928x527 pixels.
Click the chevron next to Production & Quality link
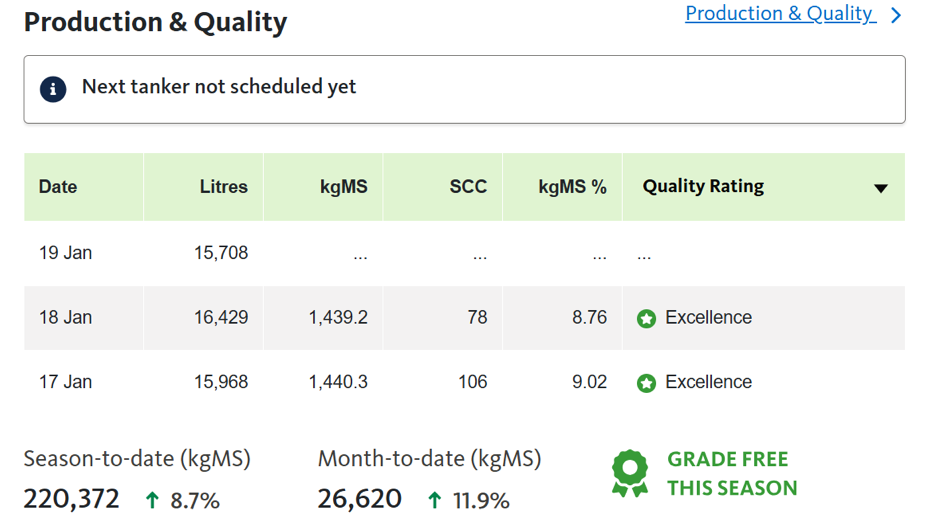(x=896, y=15)
